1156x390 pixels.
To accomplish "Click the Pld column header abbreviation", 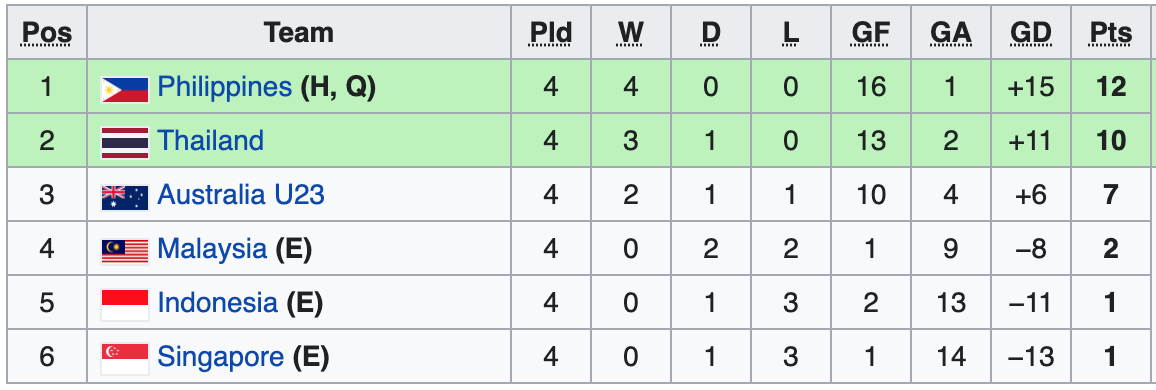I will click(551, 33).
